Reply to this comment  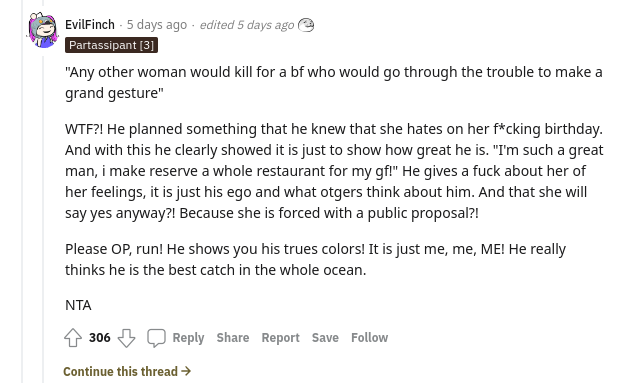[x=188, y=338]
